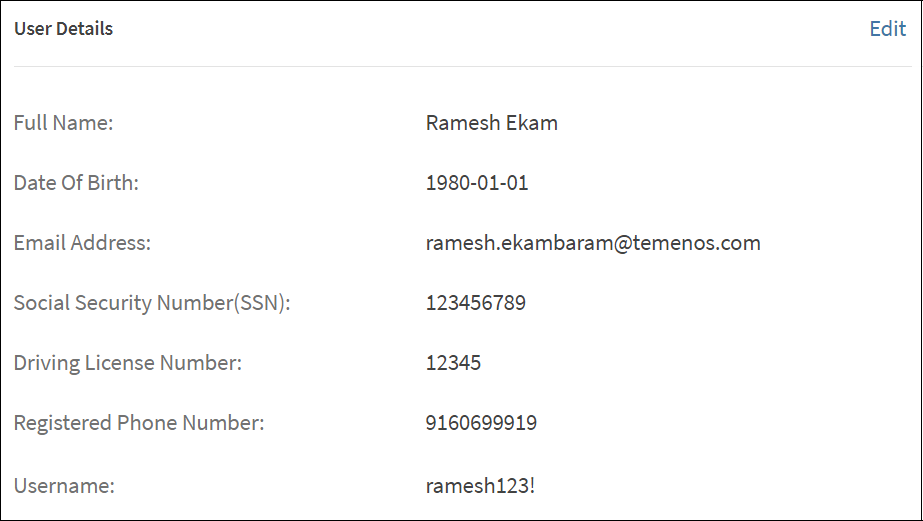This screenshot has height=521, width=923.
Task: Click the phone number 9160699919
Action: click(481, 423)
